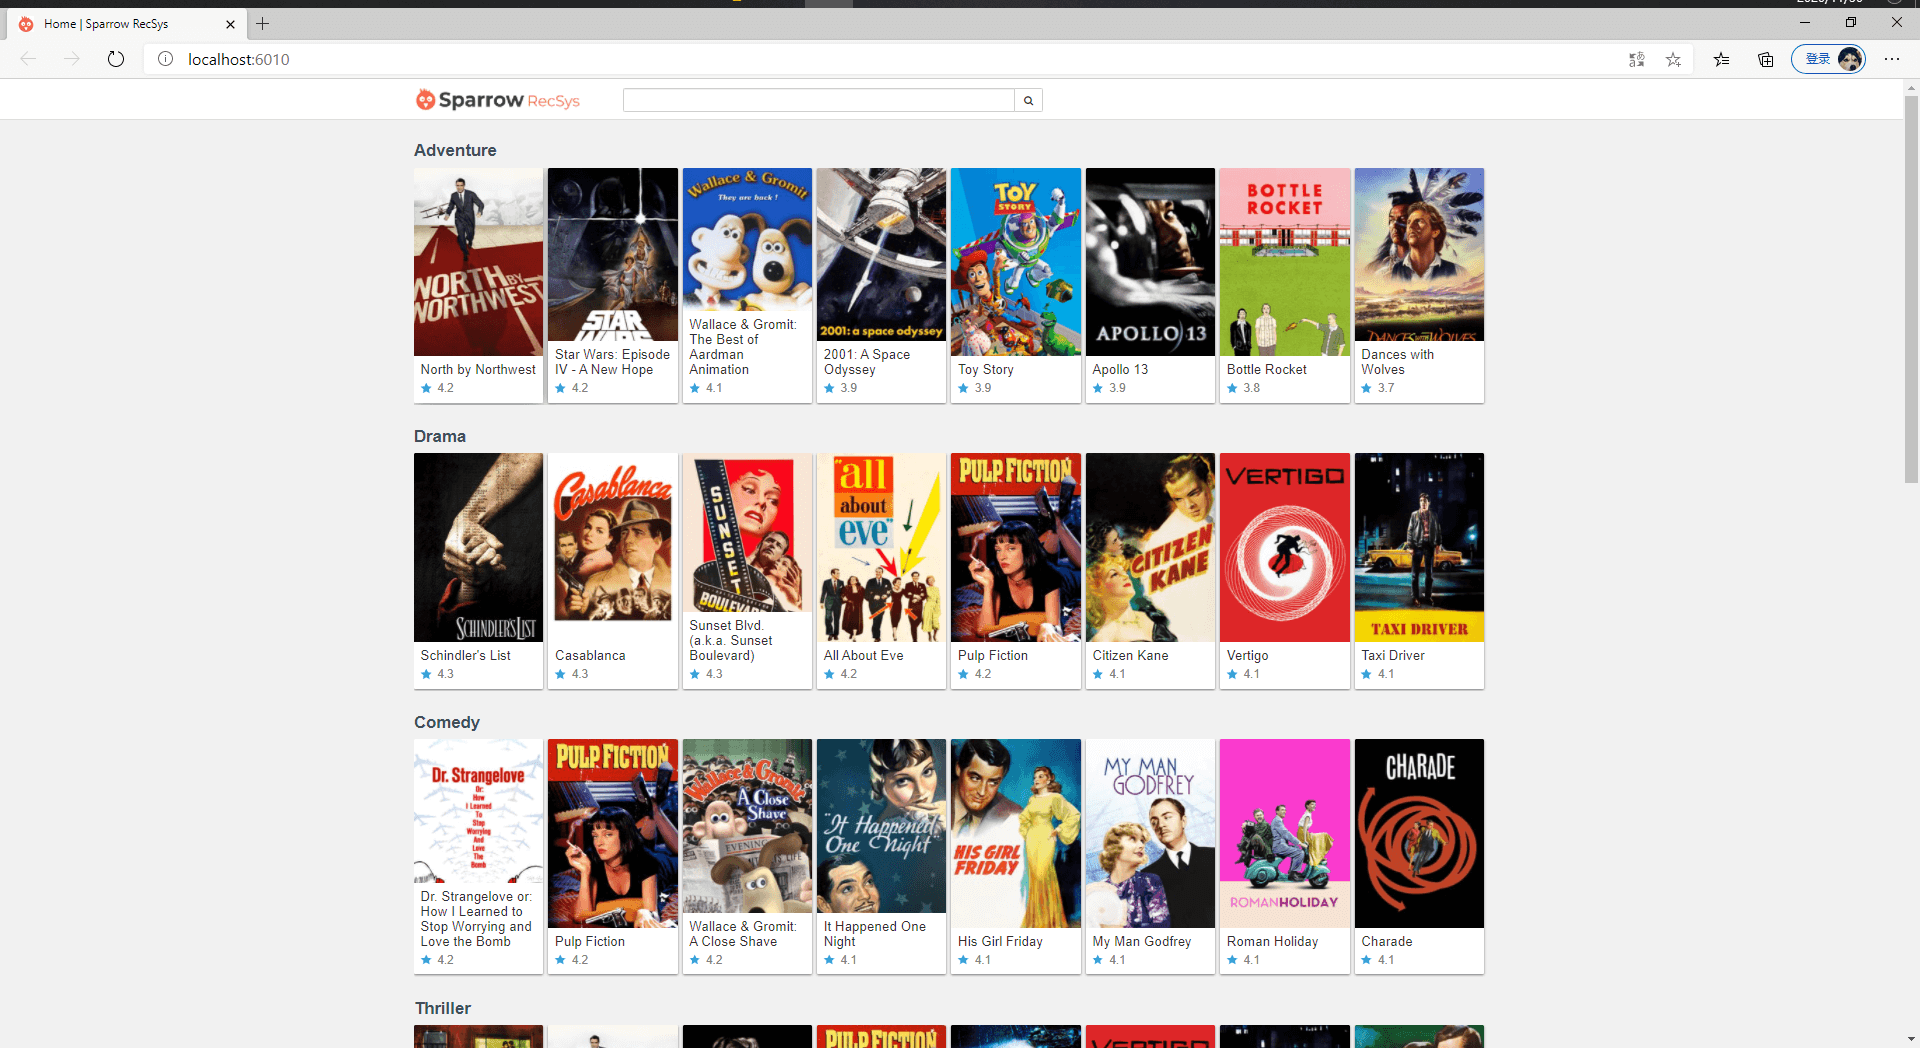1920x1048 pixels.
Task: Click the Roman Holiday title text
Action: [x=1273, y=941]
